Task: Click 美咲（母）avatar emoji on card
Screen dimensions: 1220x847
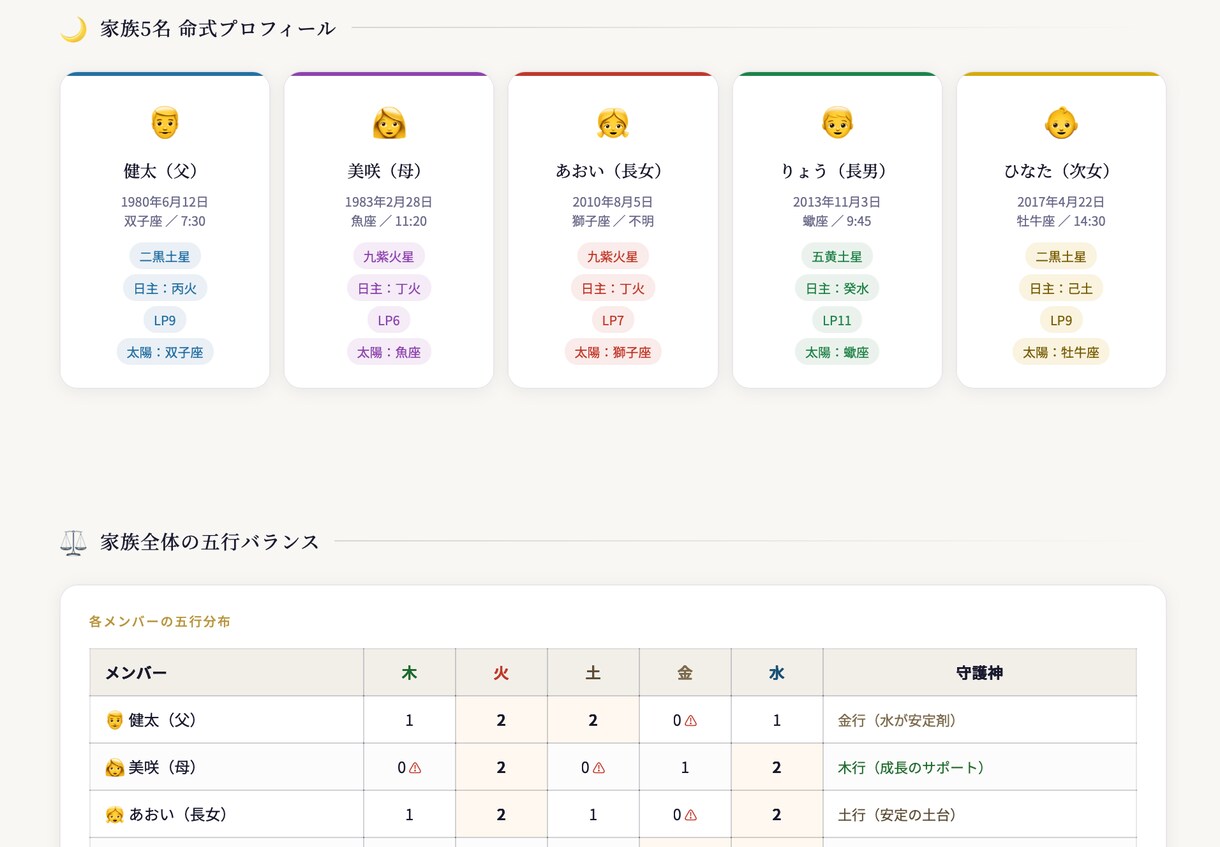Action: click(389, 123)
